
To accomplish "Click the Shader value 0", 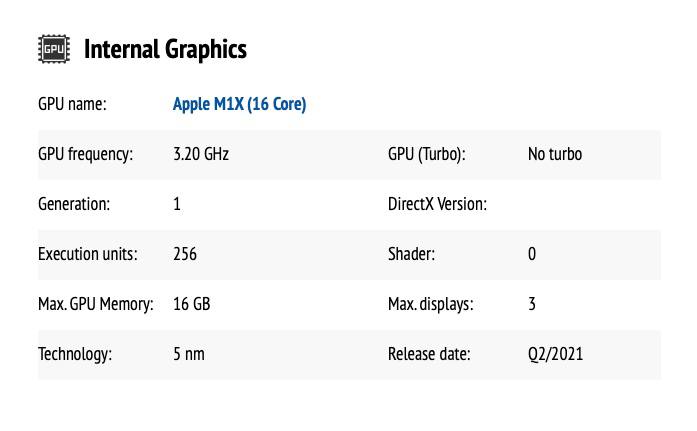I will pyautogui.click(x=532, y=254).
